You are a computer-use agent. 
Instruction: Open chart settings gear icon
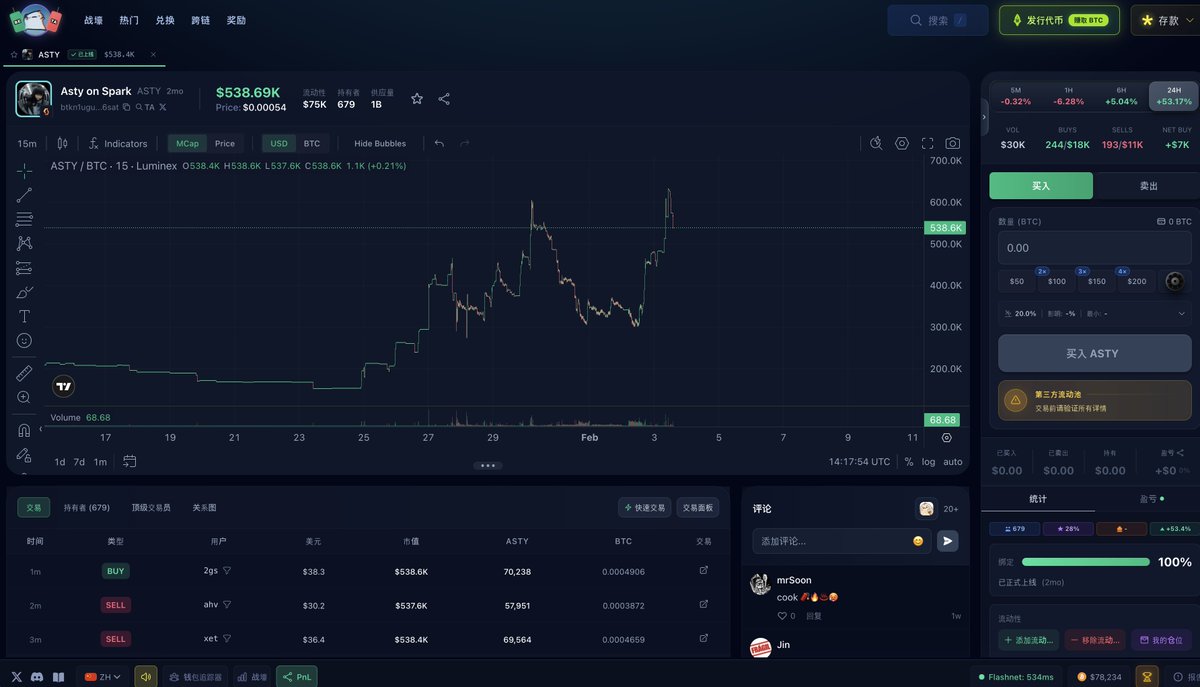[x=902, y=143]
